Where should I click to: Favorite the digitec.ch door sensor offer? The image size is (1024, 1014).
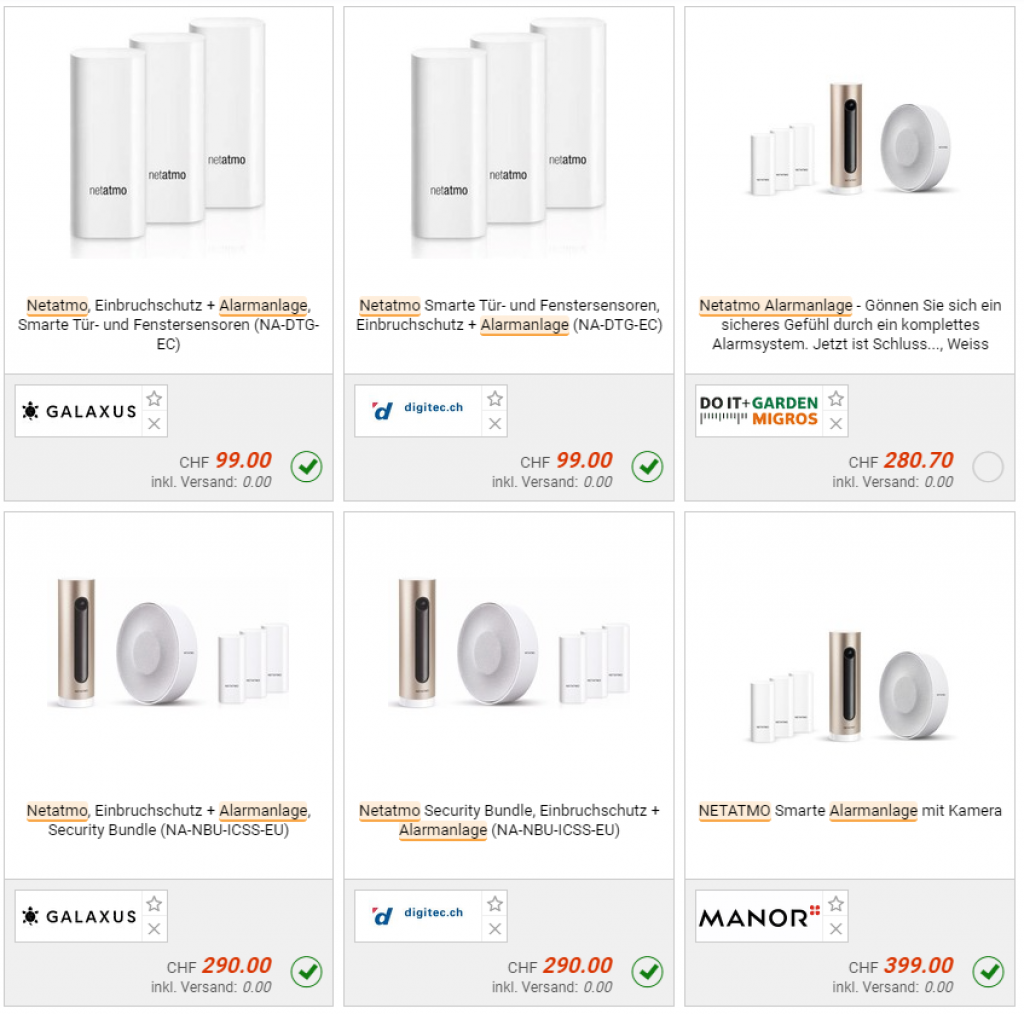[x=495, y=398]
